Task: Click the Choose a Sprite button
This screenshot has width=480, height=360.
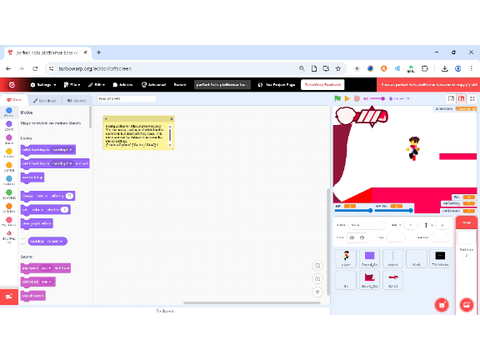Action: [442, 305]
